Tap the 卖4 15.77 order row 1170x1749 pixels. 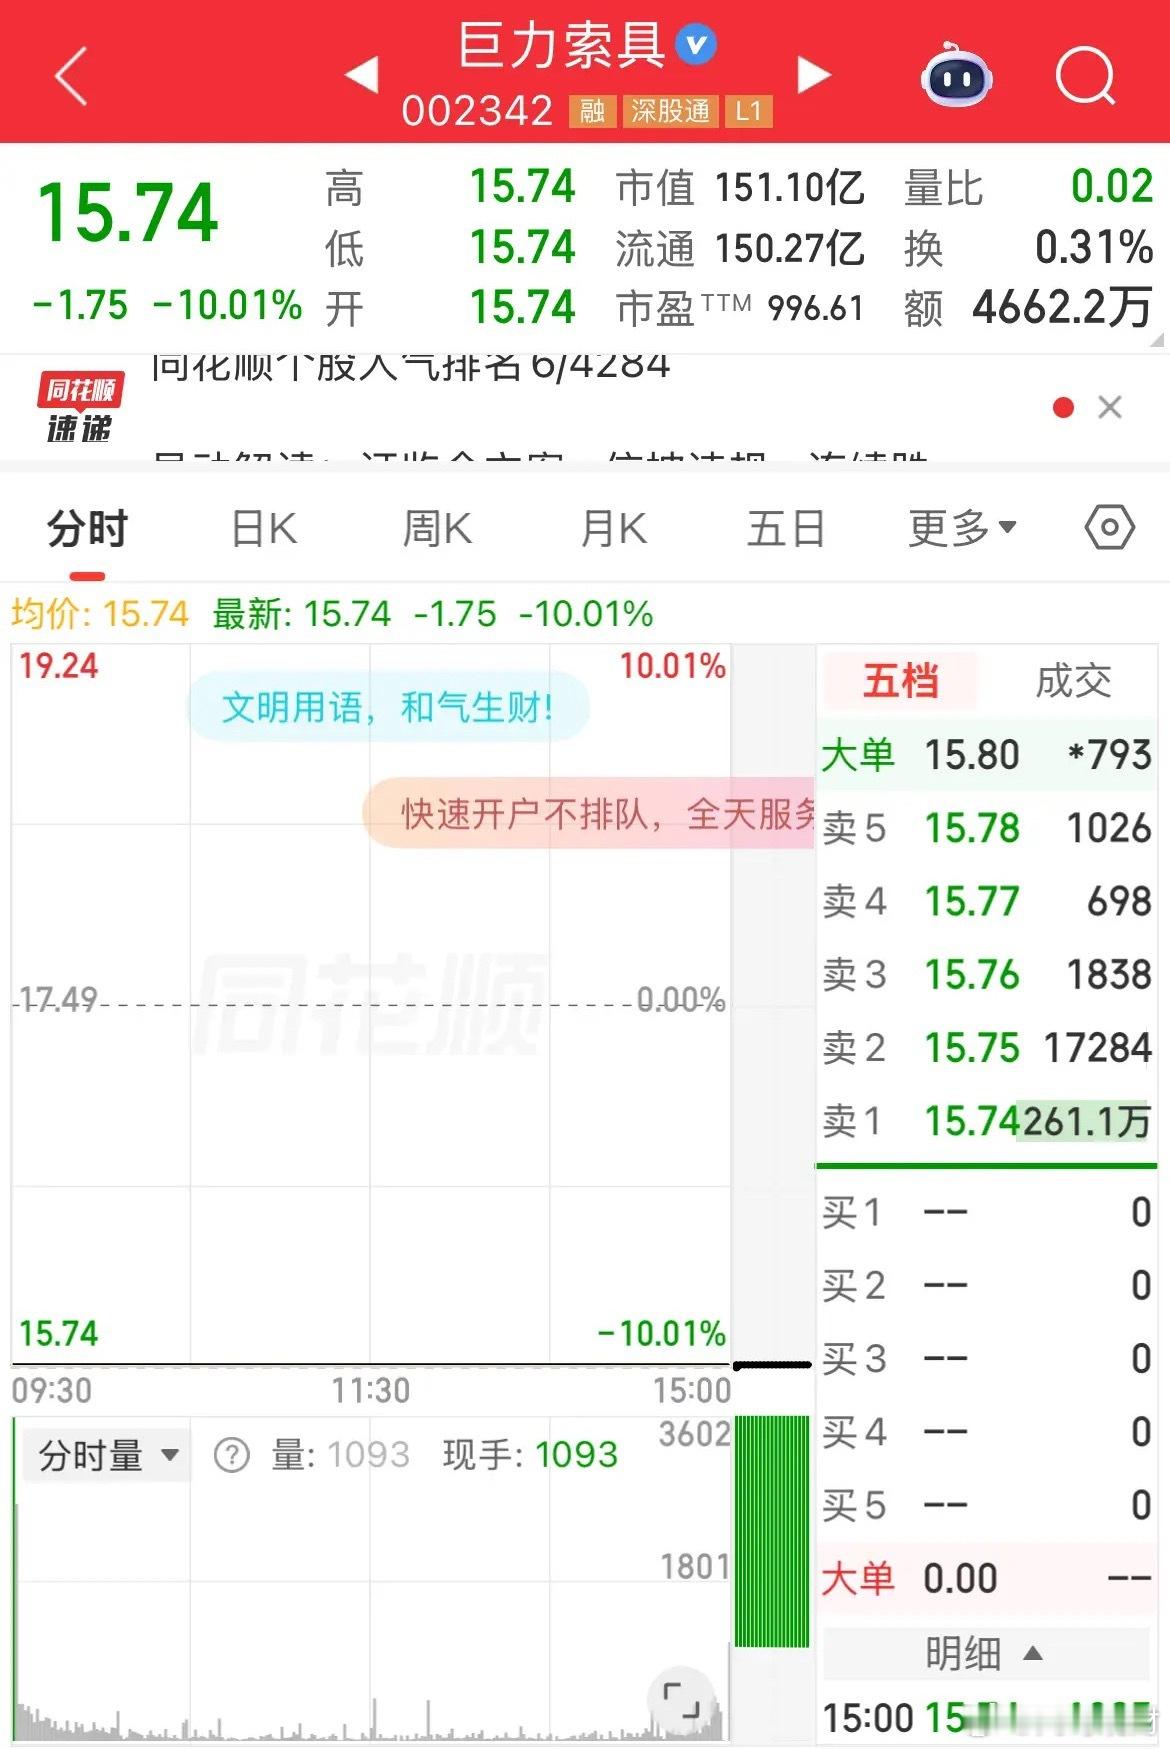[986, 901]
